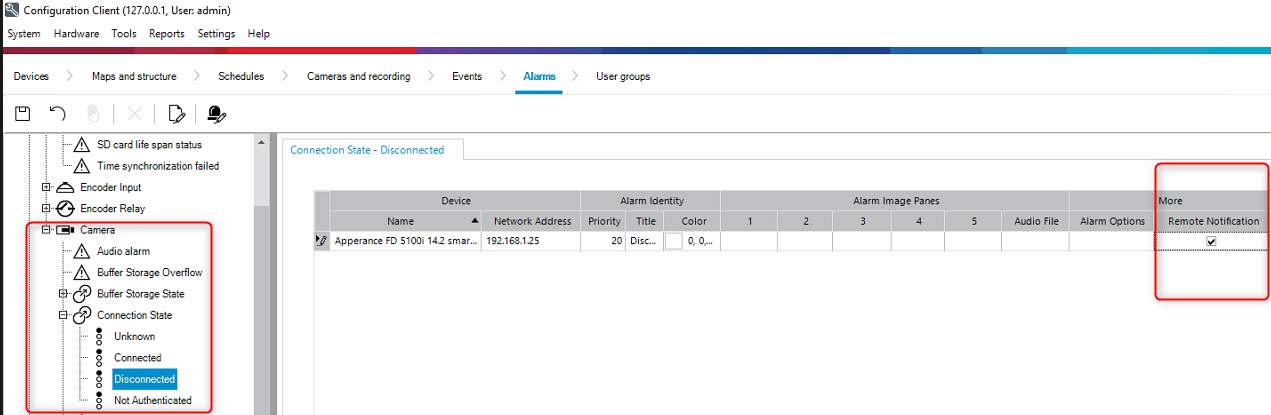Sort by the Name column header

click(400, 221)
